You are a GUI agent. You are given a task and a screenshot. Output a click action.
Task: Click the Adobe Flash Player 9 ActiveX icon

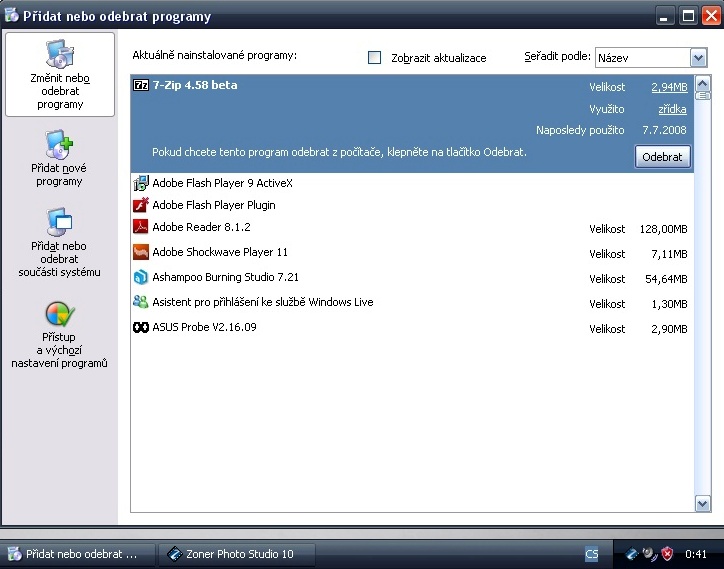pyautogui.click(x=141, y=184)
